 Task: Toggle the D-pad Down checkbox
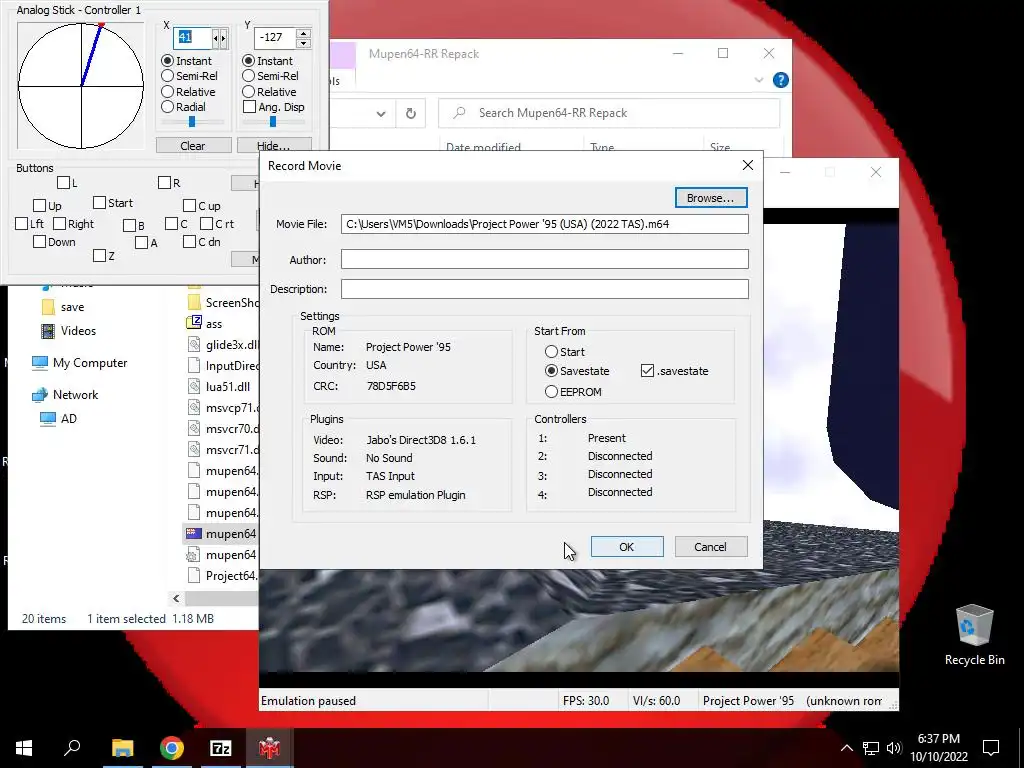39,242
